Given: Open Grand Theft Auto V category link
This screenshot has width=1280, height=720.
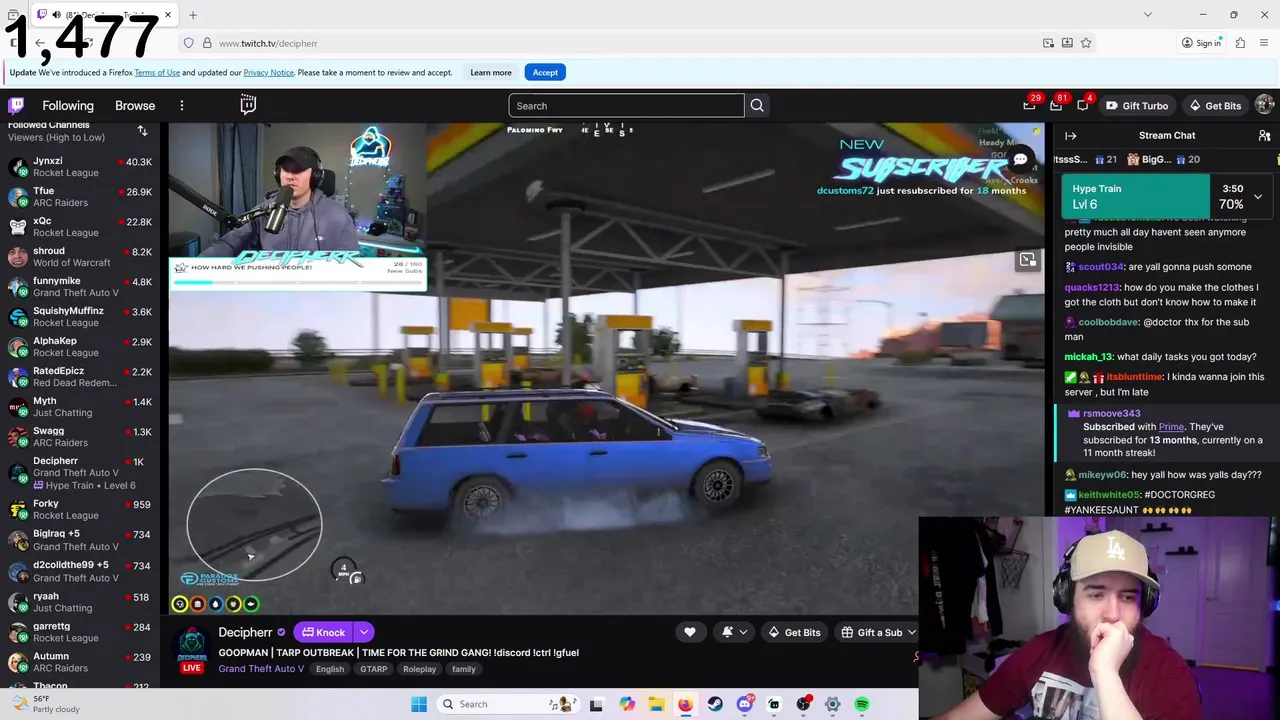Looking at the screenshot, I should coord(261,669).
